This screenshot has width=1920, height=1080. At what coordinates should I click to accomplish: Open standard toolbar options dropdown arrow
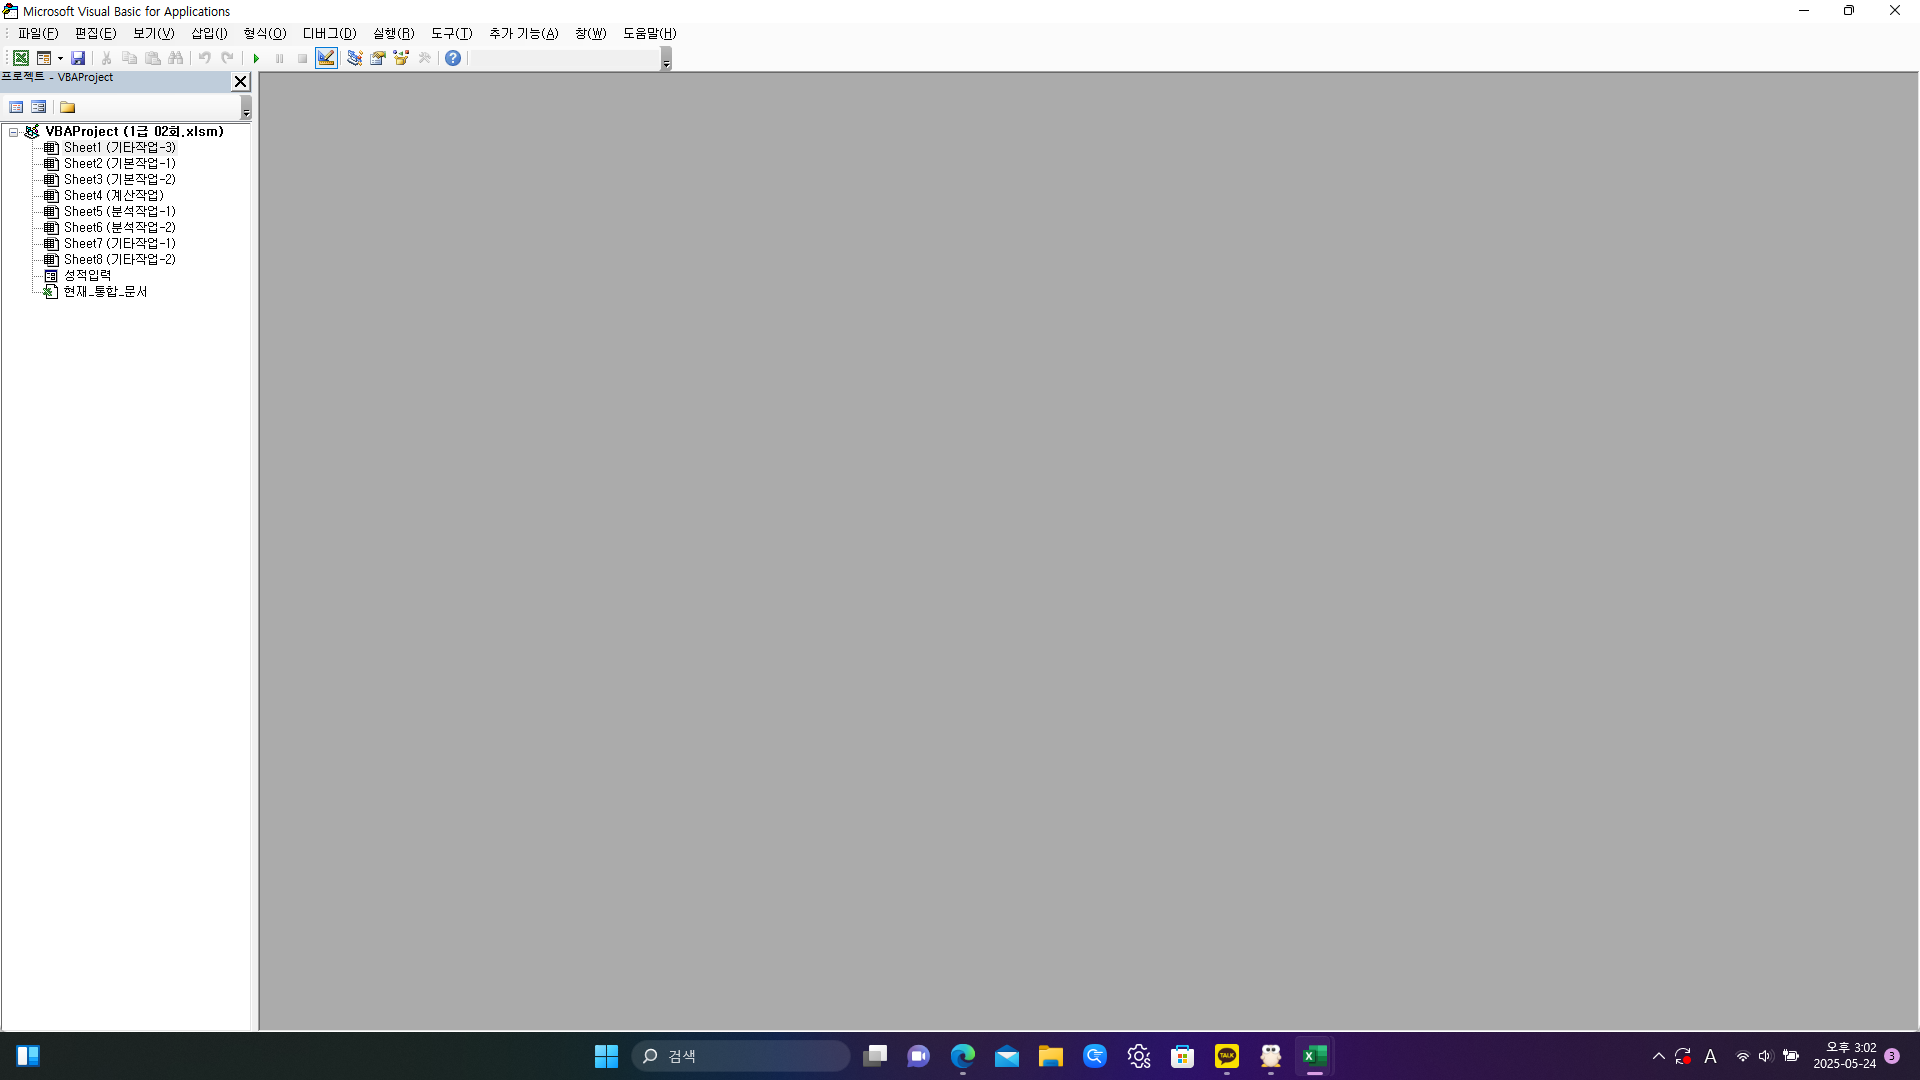click(x=666, y=63)
